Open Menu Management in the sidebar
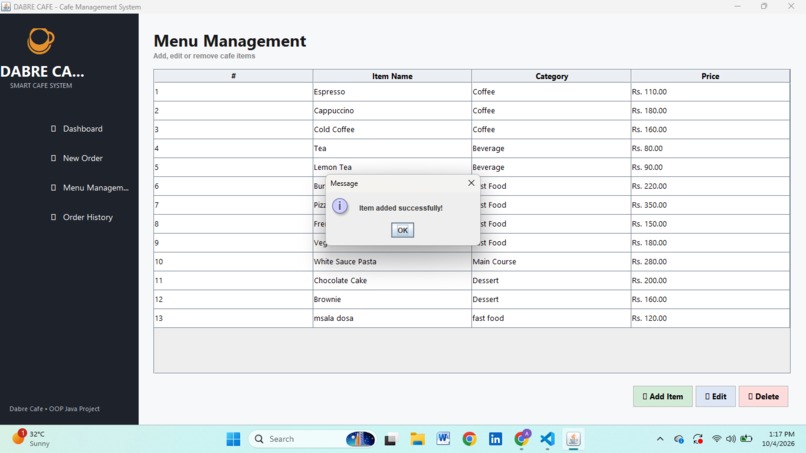Screen dimensions: 806x453 89,188
